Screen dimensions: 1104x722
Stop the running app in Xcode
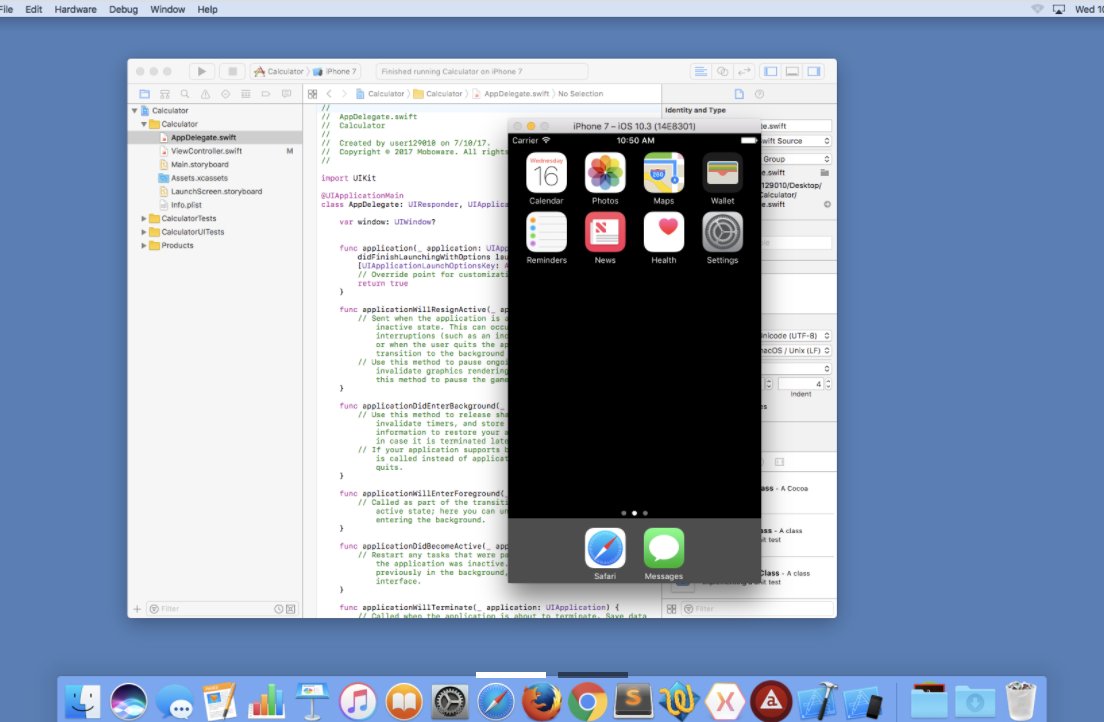(232, 71)
